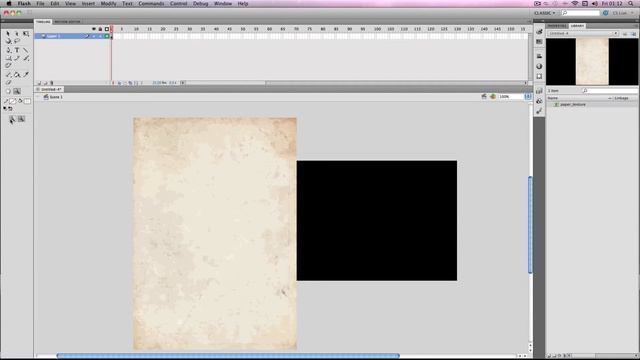Click the Linkage column header in library
The width and height of the screenshot is (640, 360).
(x=621, y=98)
